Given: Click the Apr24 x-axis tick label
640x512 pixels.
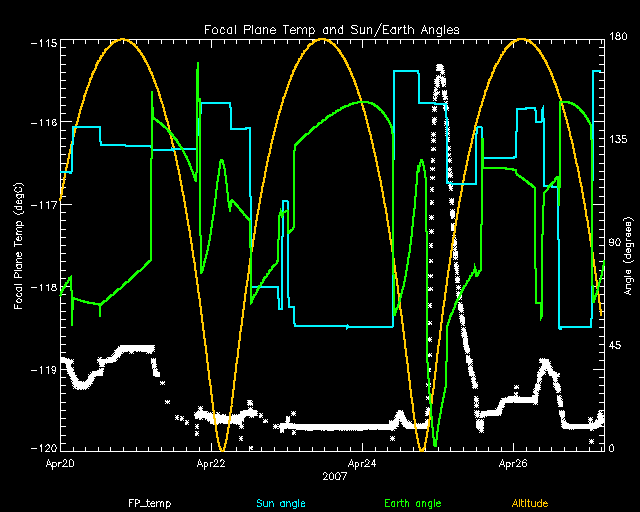Looking at the screenshot, I should (362, 463).
